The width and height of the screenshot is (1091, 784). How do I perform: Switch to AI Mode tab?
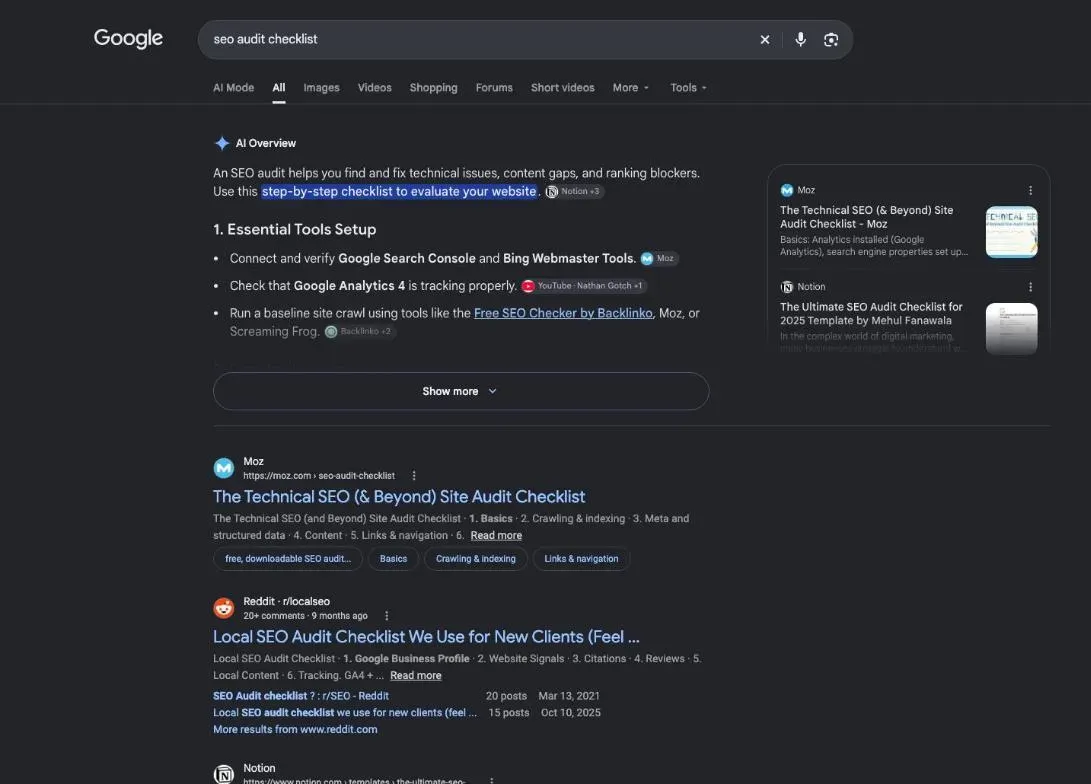[233, 88]
